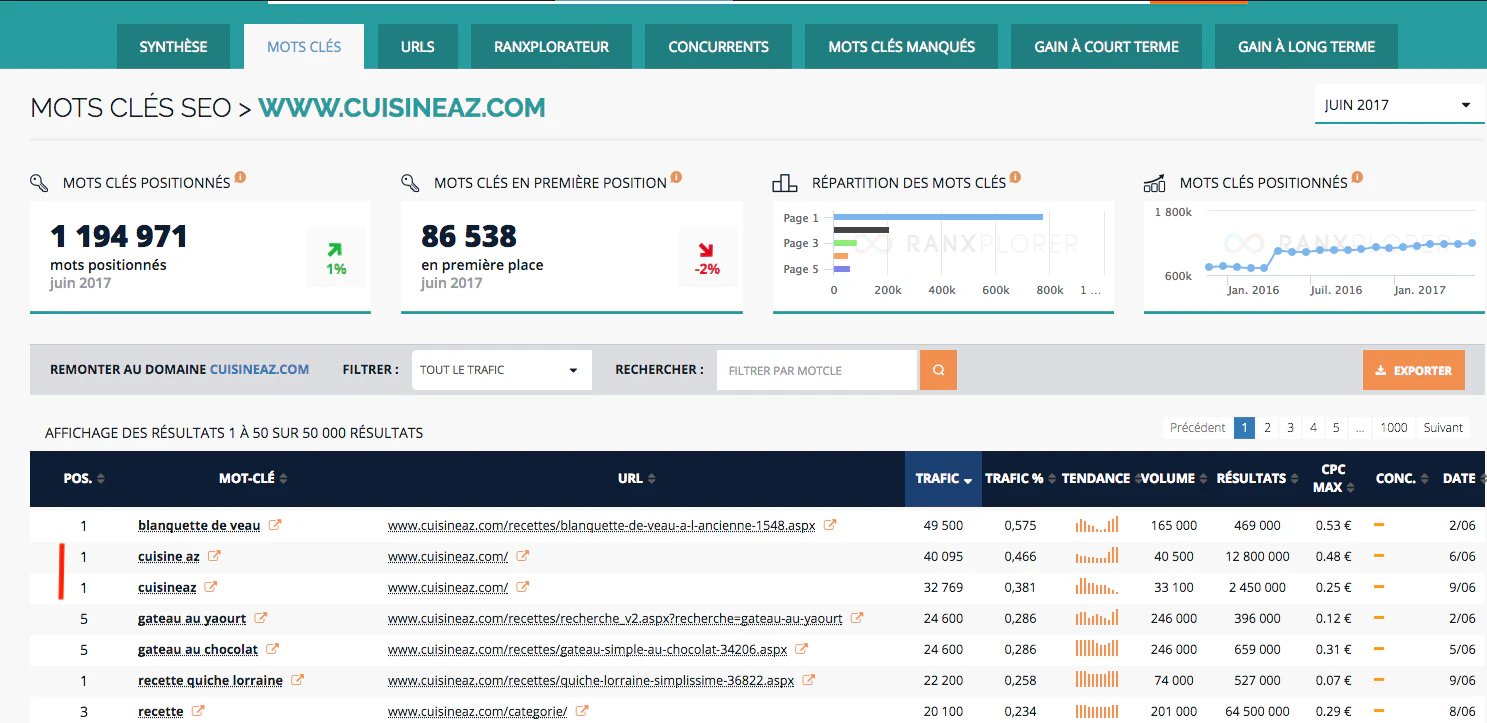Show info for Mots clés en première position

tap(676, 178)
